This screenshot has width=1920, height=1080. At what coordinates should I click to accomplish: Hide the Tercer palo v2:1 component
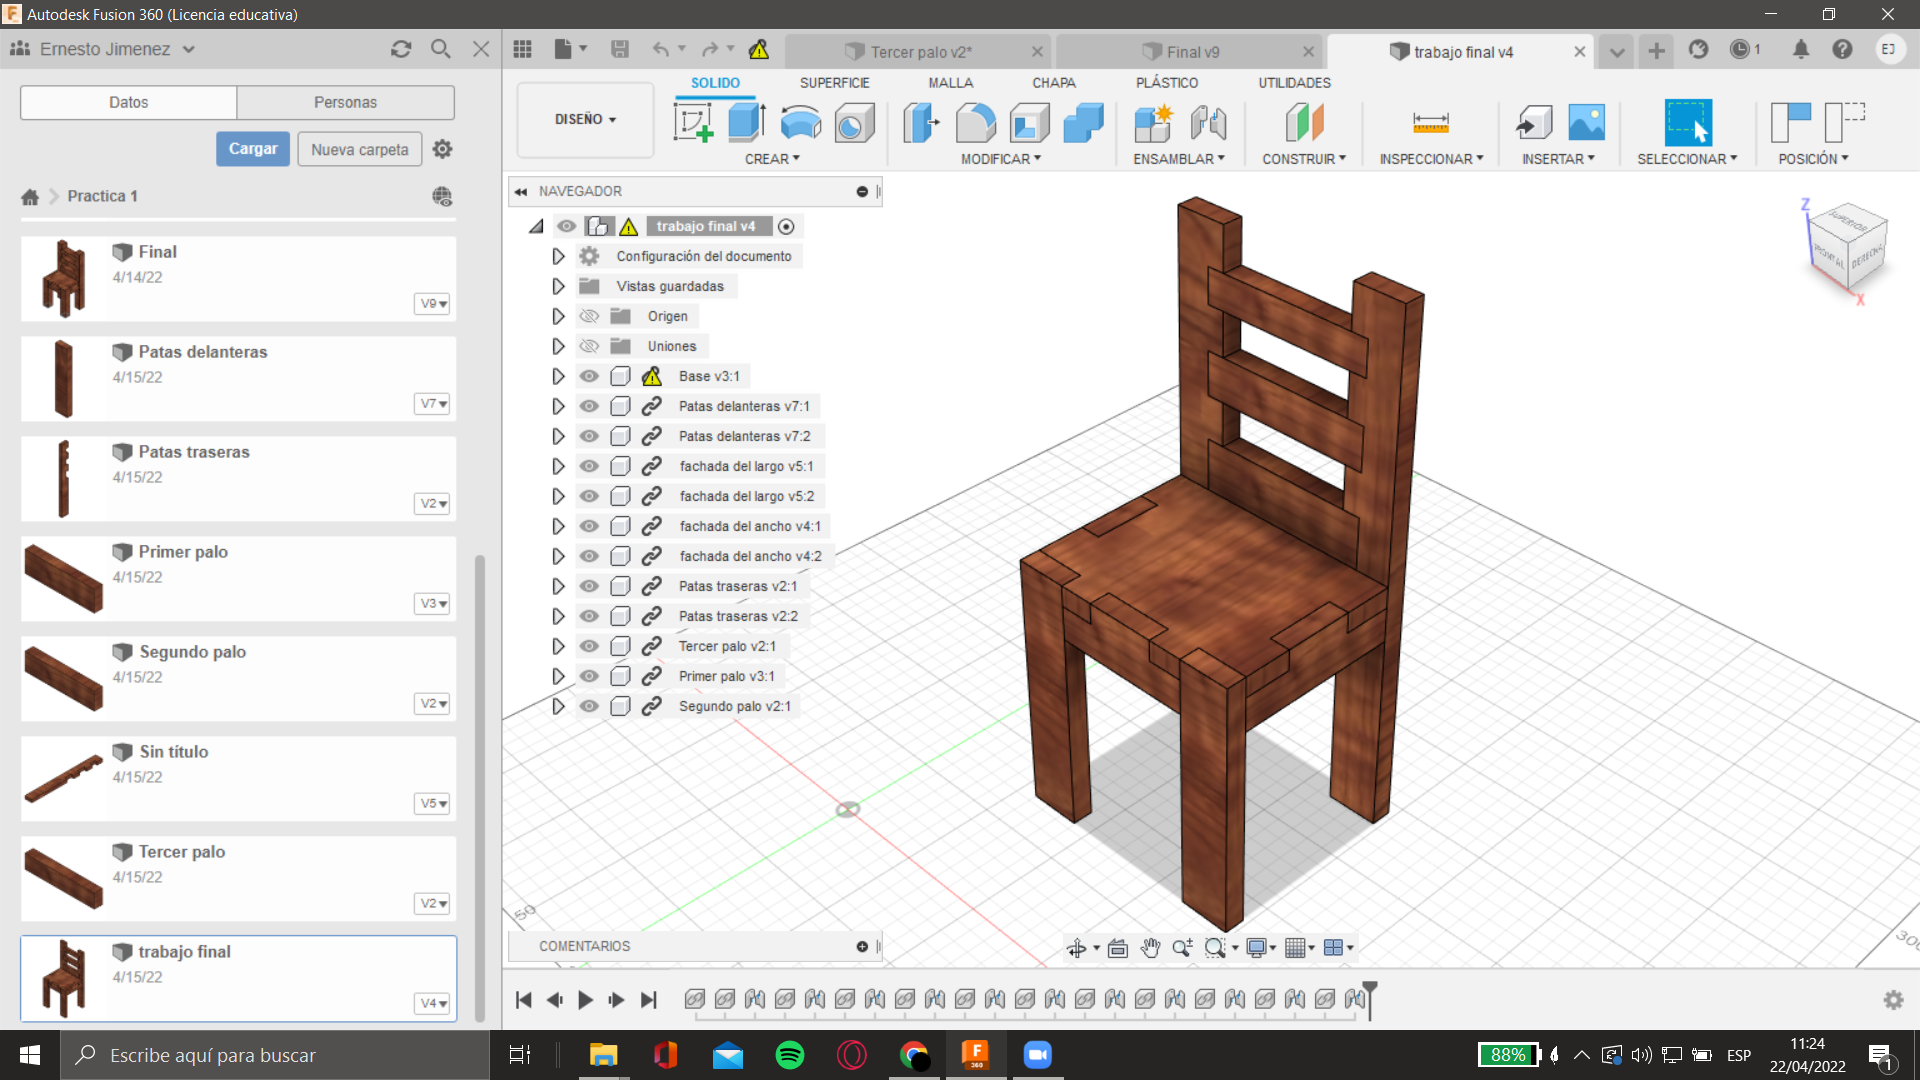click(x=589, y=646)
